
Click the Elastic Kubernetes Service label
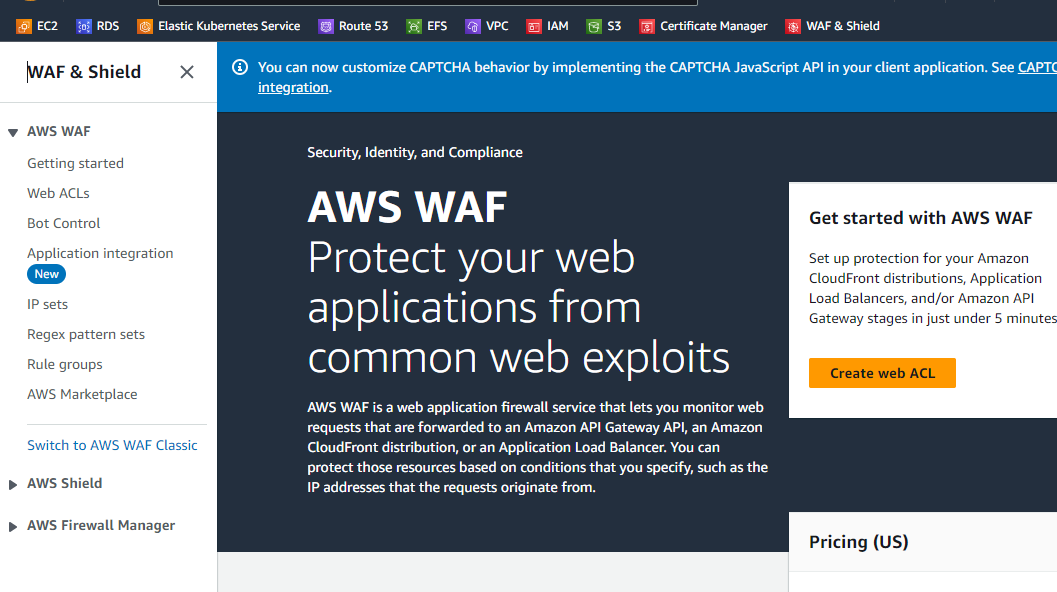[229, 26]
